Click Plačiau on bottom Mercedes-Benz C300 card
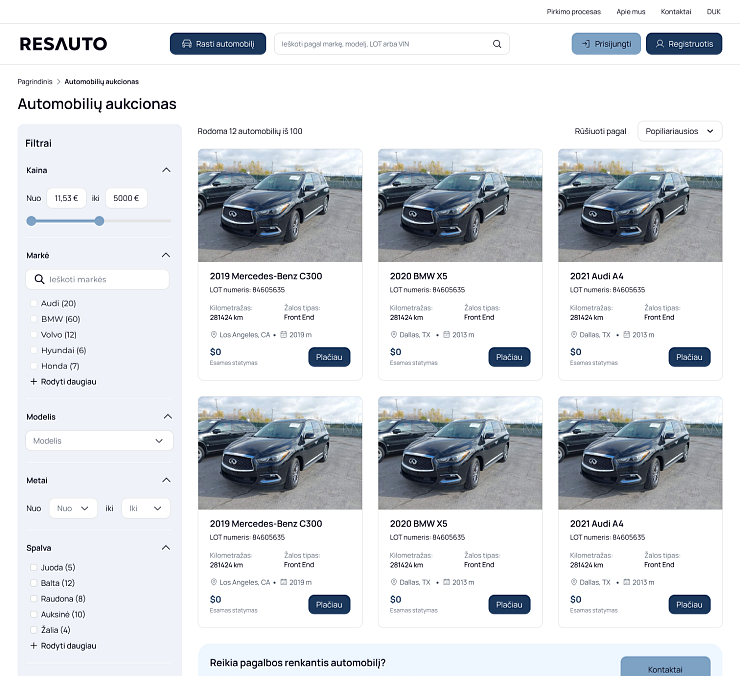 tap(329, 604)
